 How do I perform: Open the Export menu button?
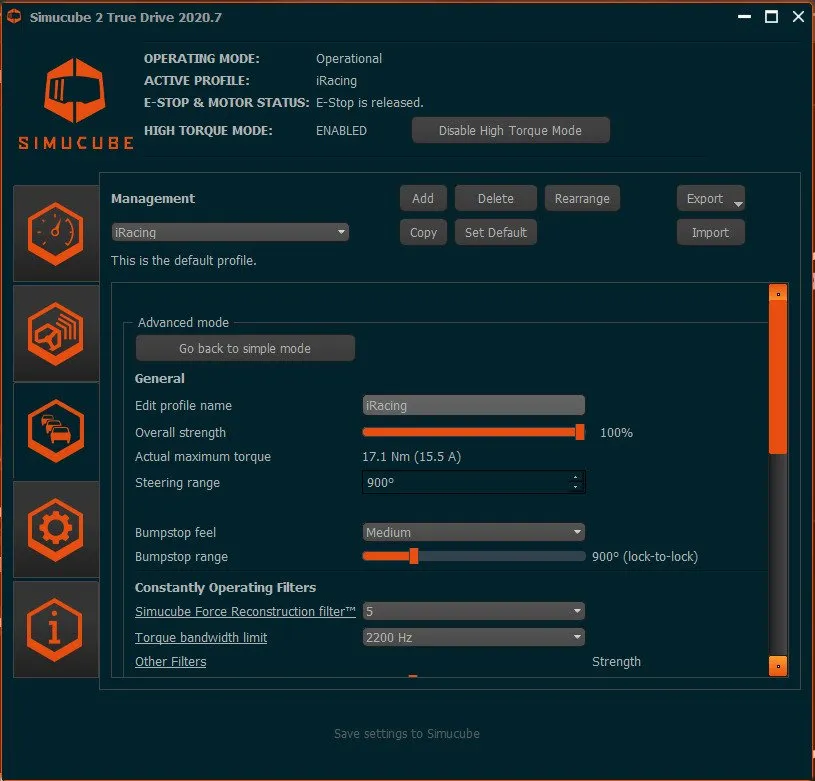710,199
